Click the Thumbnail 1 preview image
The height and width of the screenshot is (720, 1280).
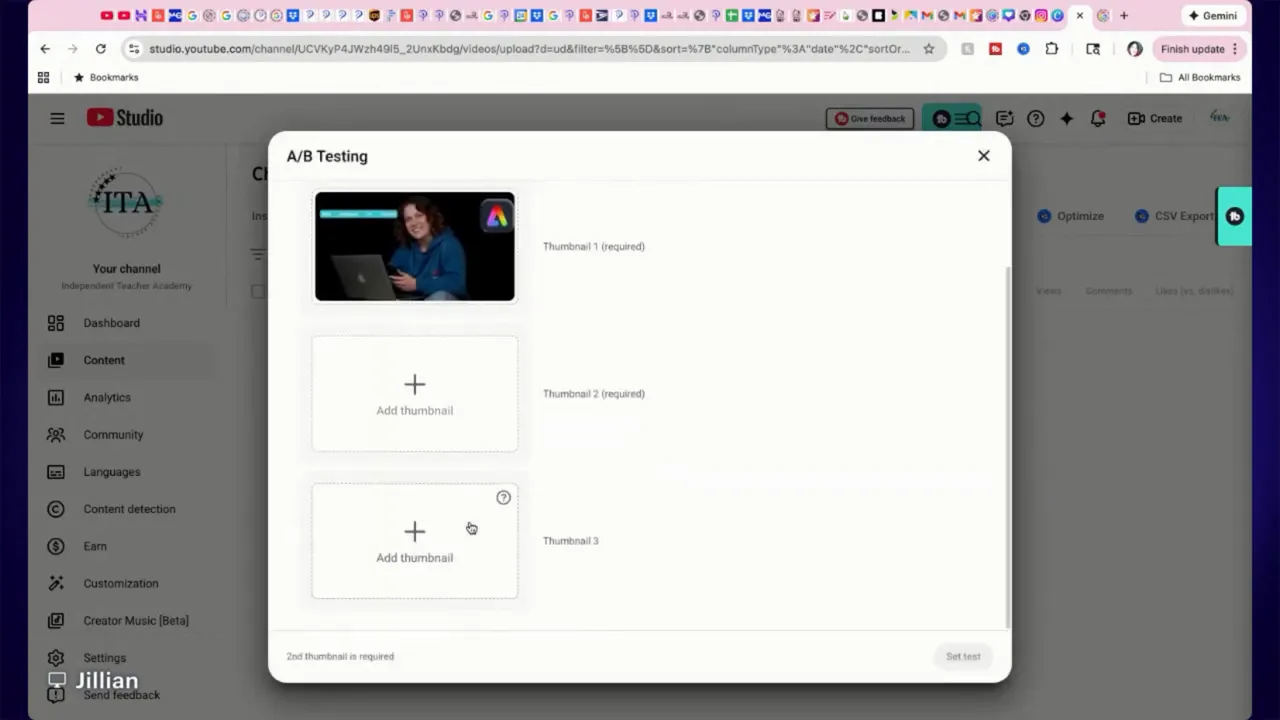pyautogui.click(x=414, y=246)
